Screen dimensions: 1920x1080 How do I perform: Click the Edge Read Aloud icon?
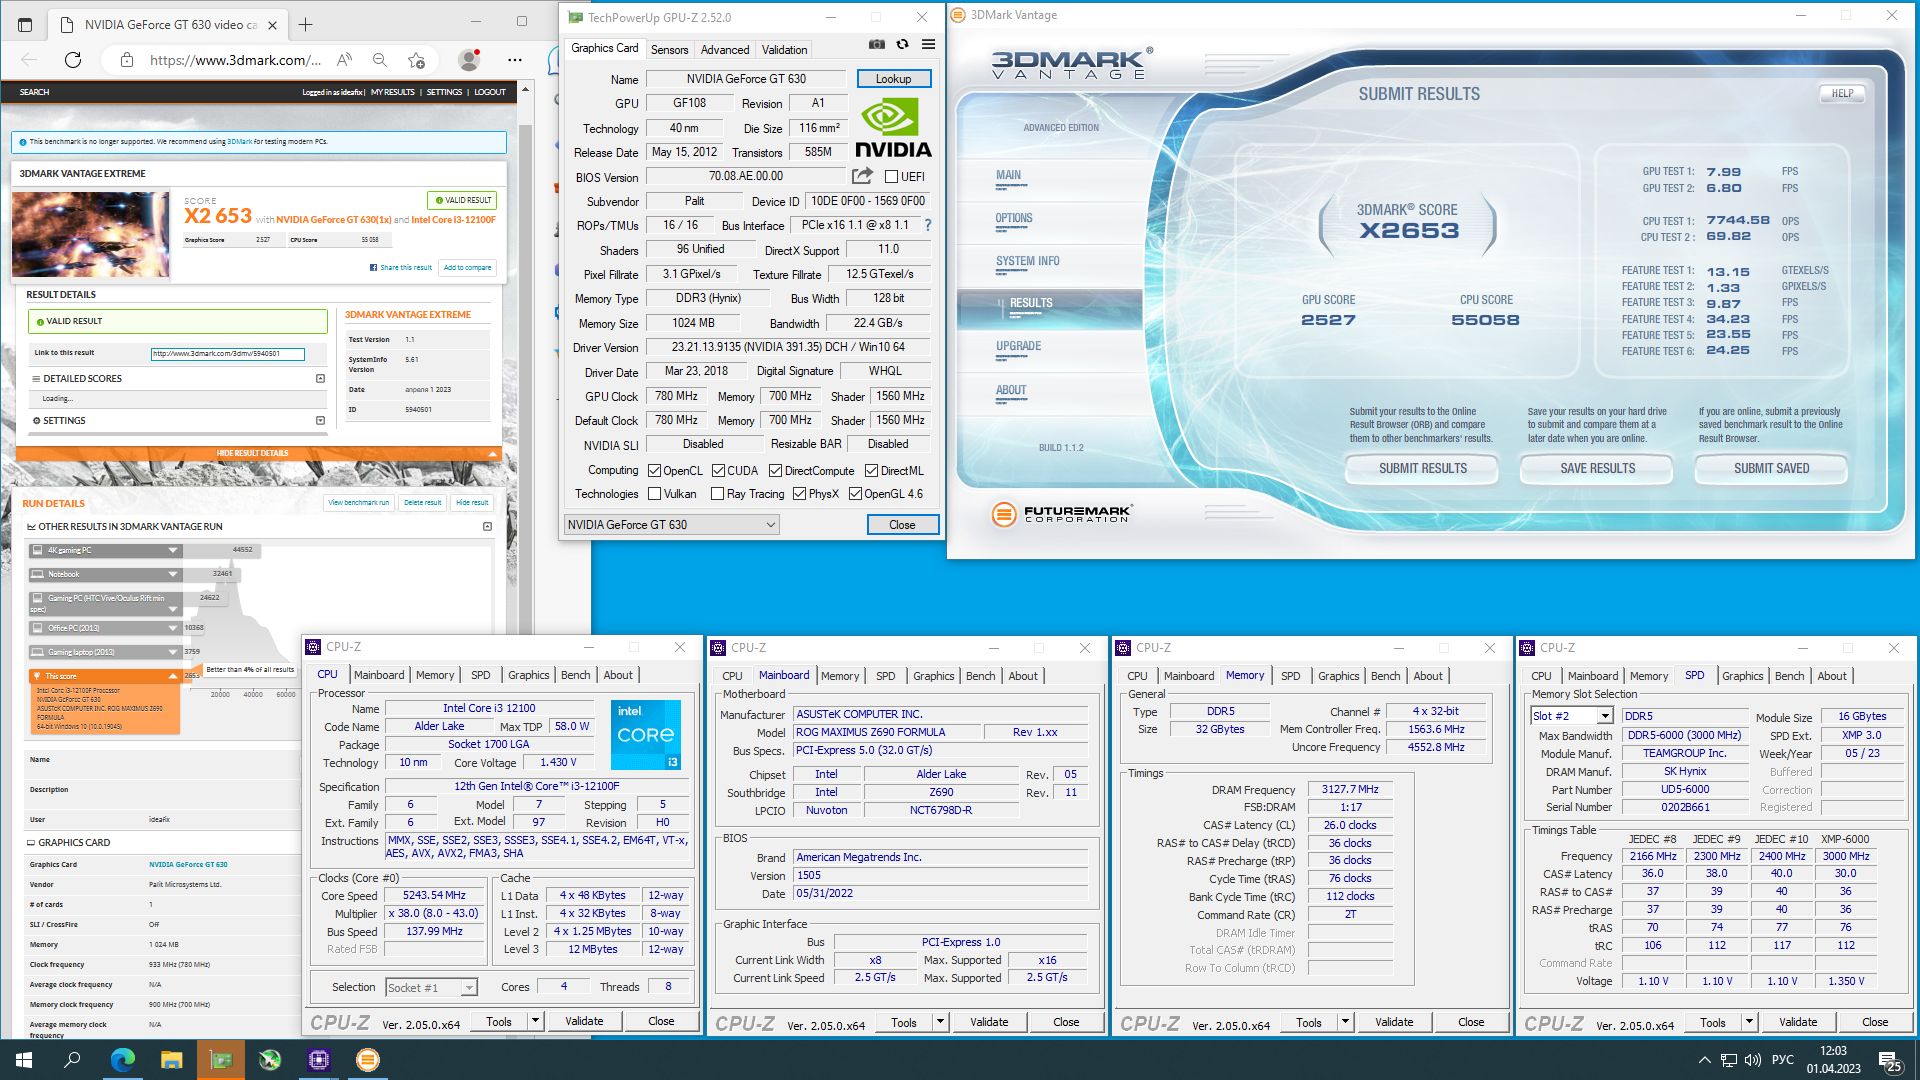344,60
